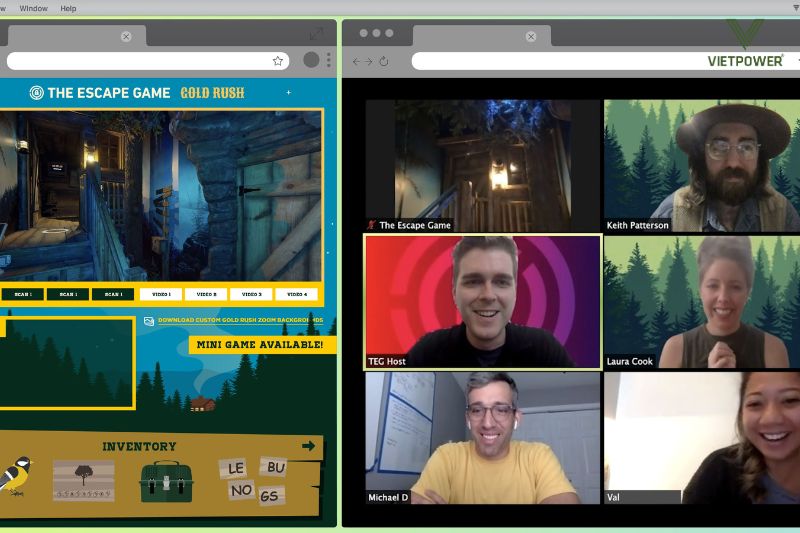
Task: Select the yellow bird inventory item
Action: click(15, 476)
